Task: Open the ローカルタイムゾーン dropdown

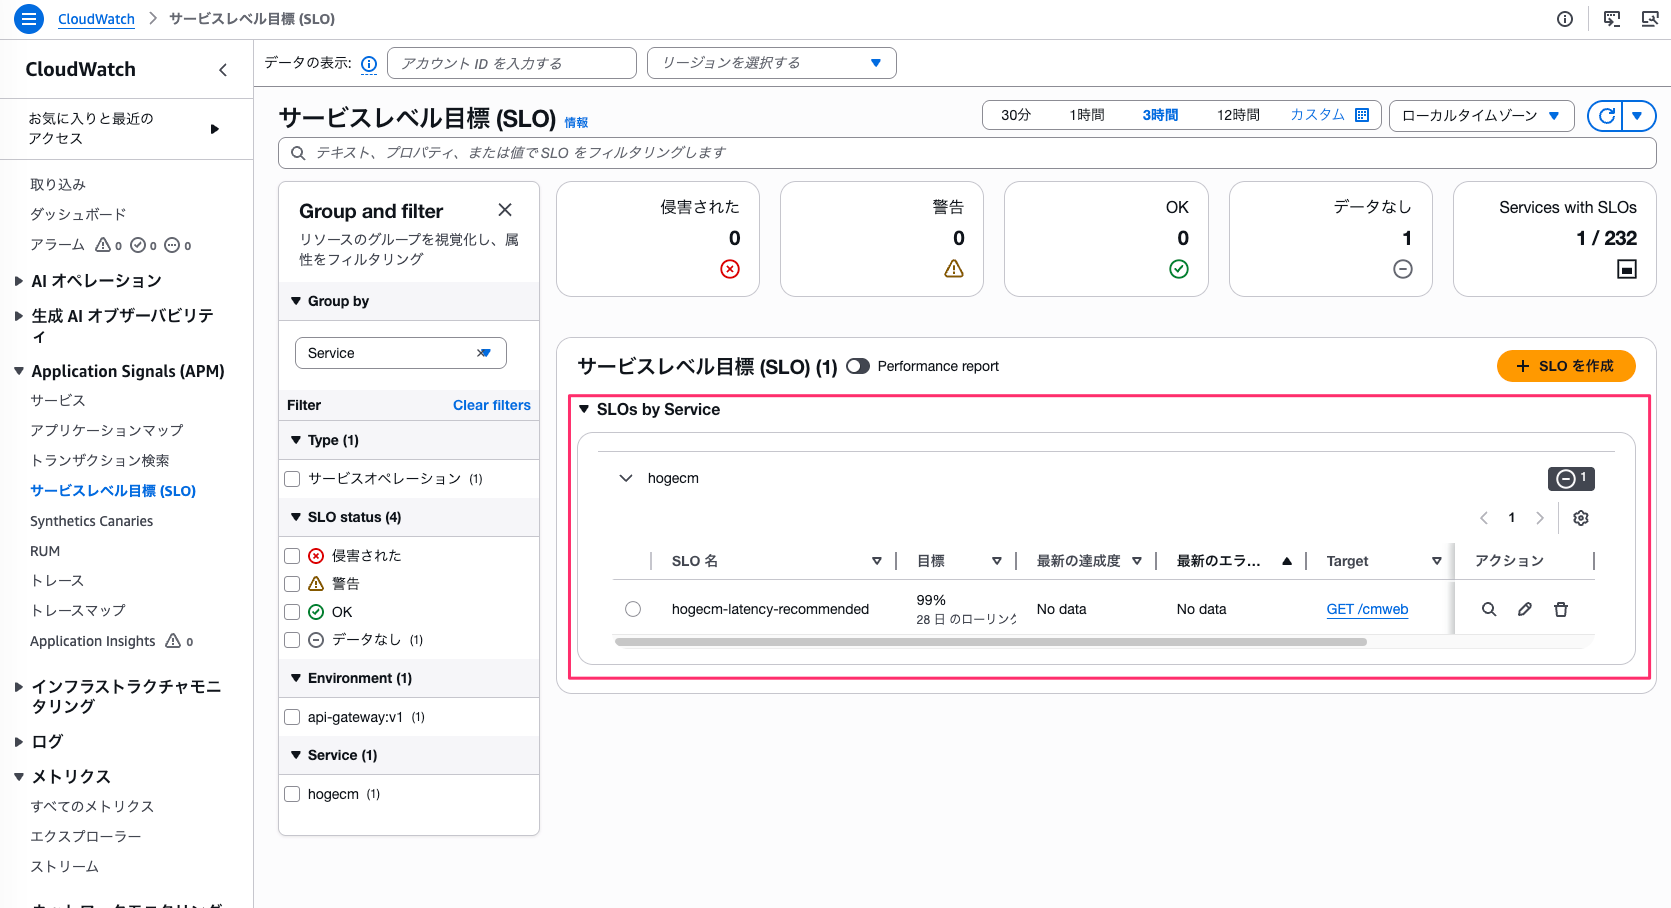Action: (1481, 115)
